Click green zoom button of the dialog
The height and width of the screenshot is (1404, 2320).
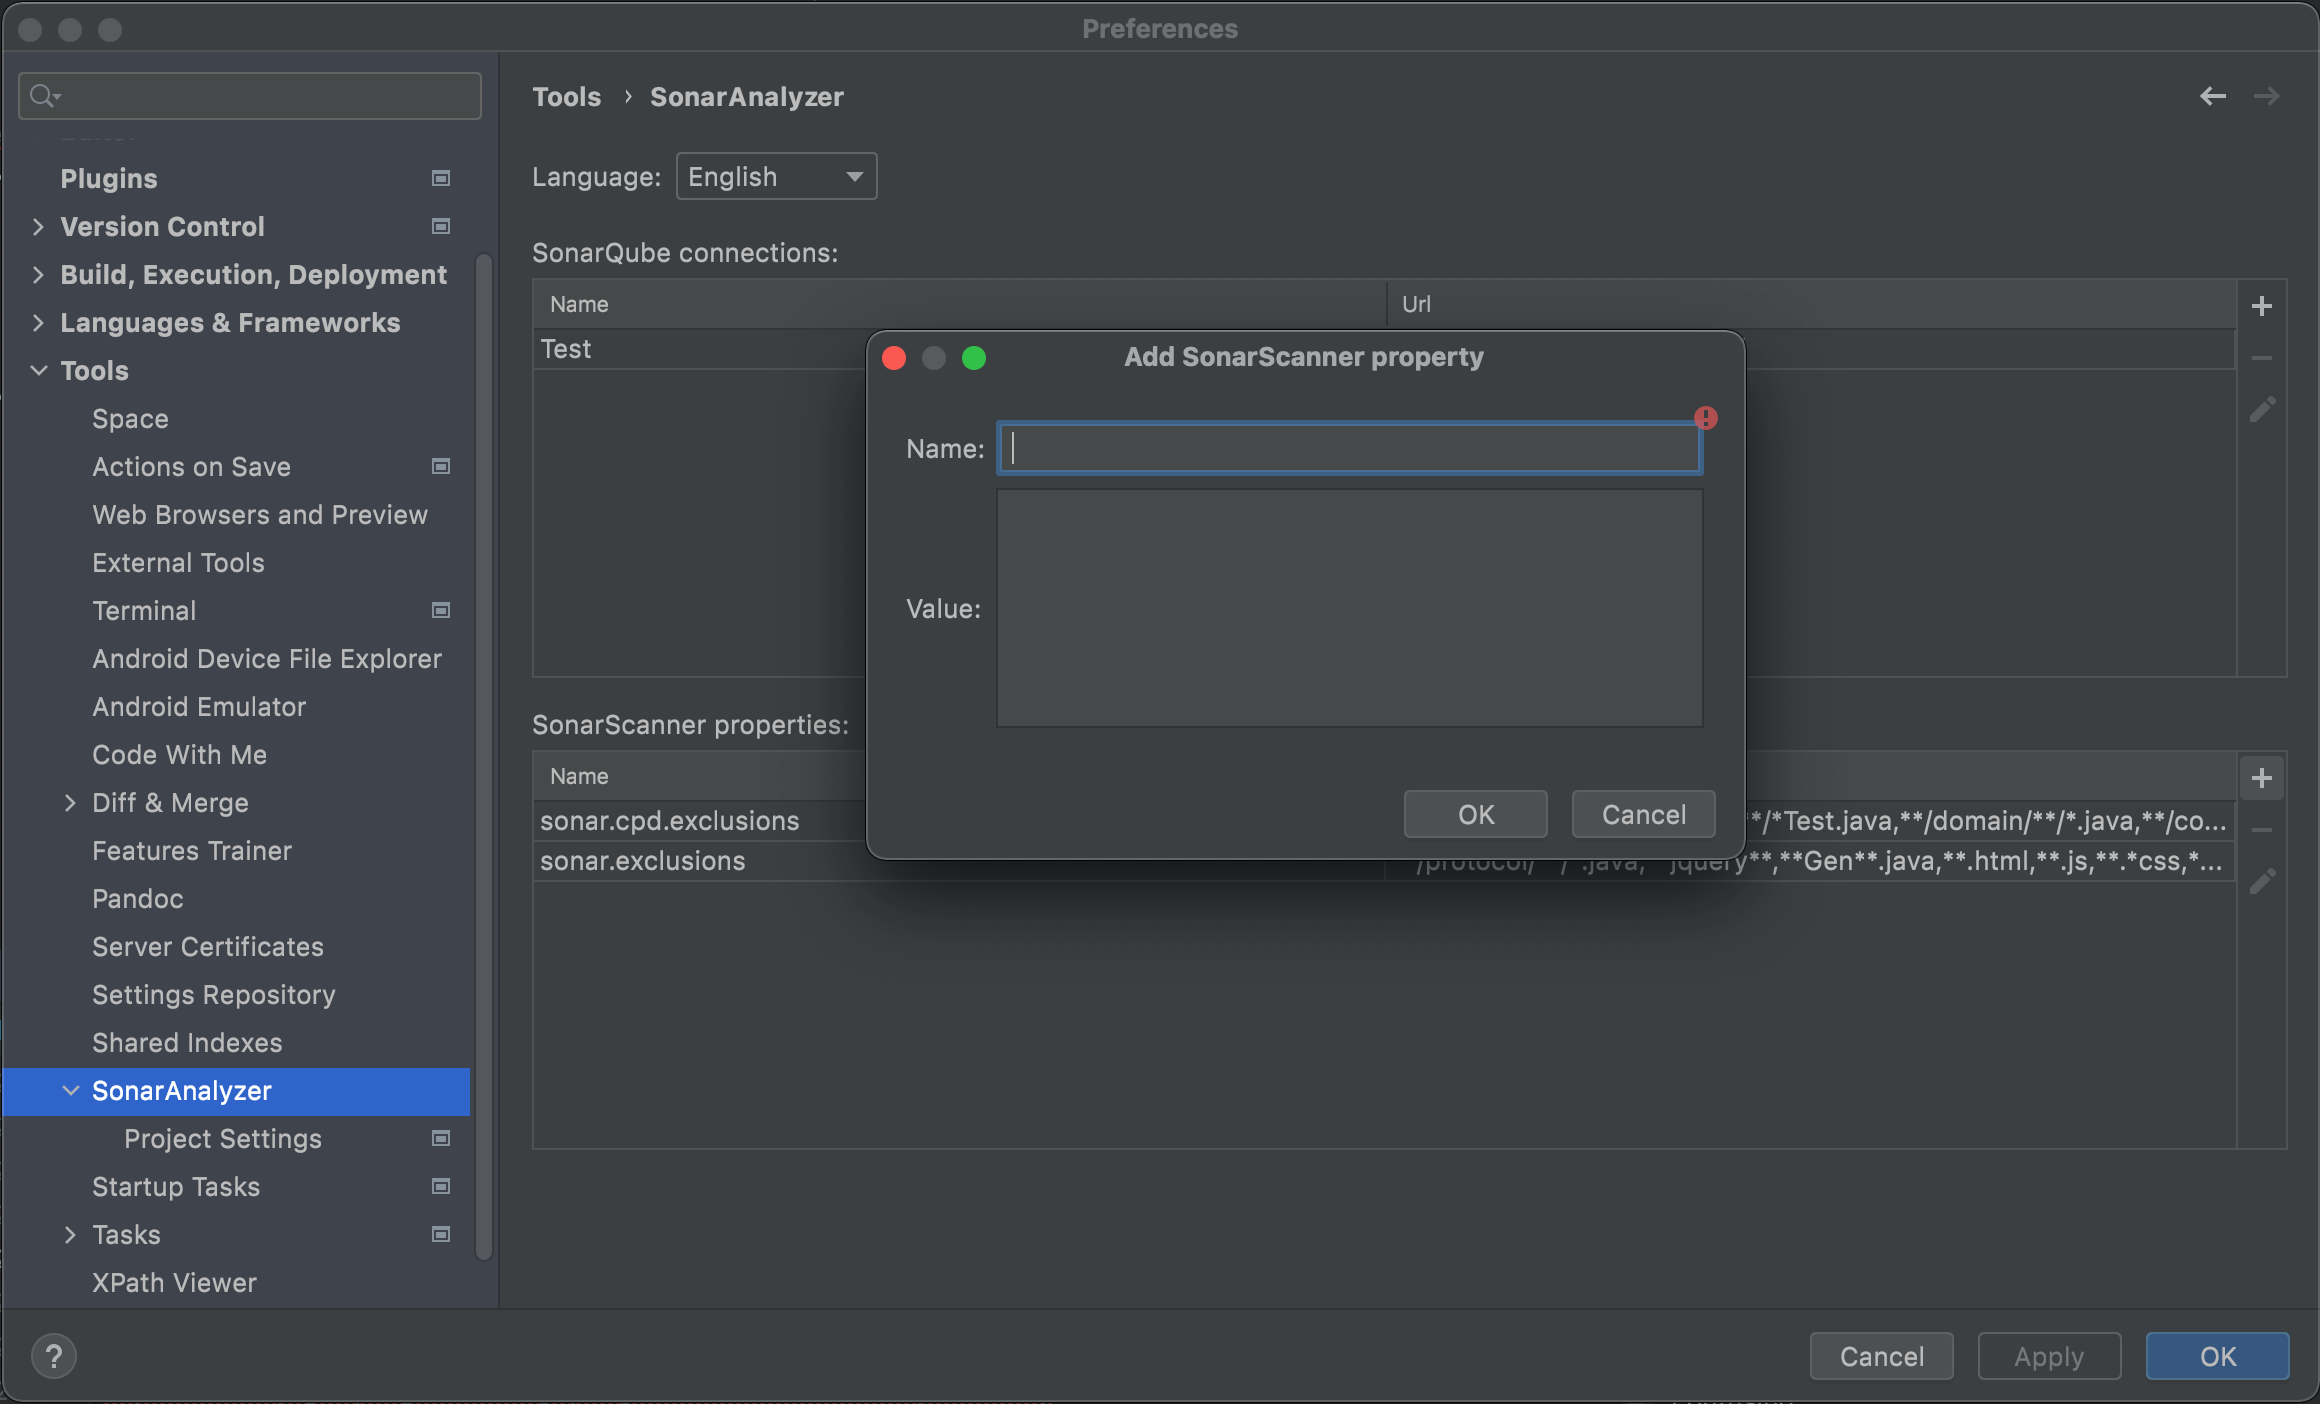974,358
